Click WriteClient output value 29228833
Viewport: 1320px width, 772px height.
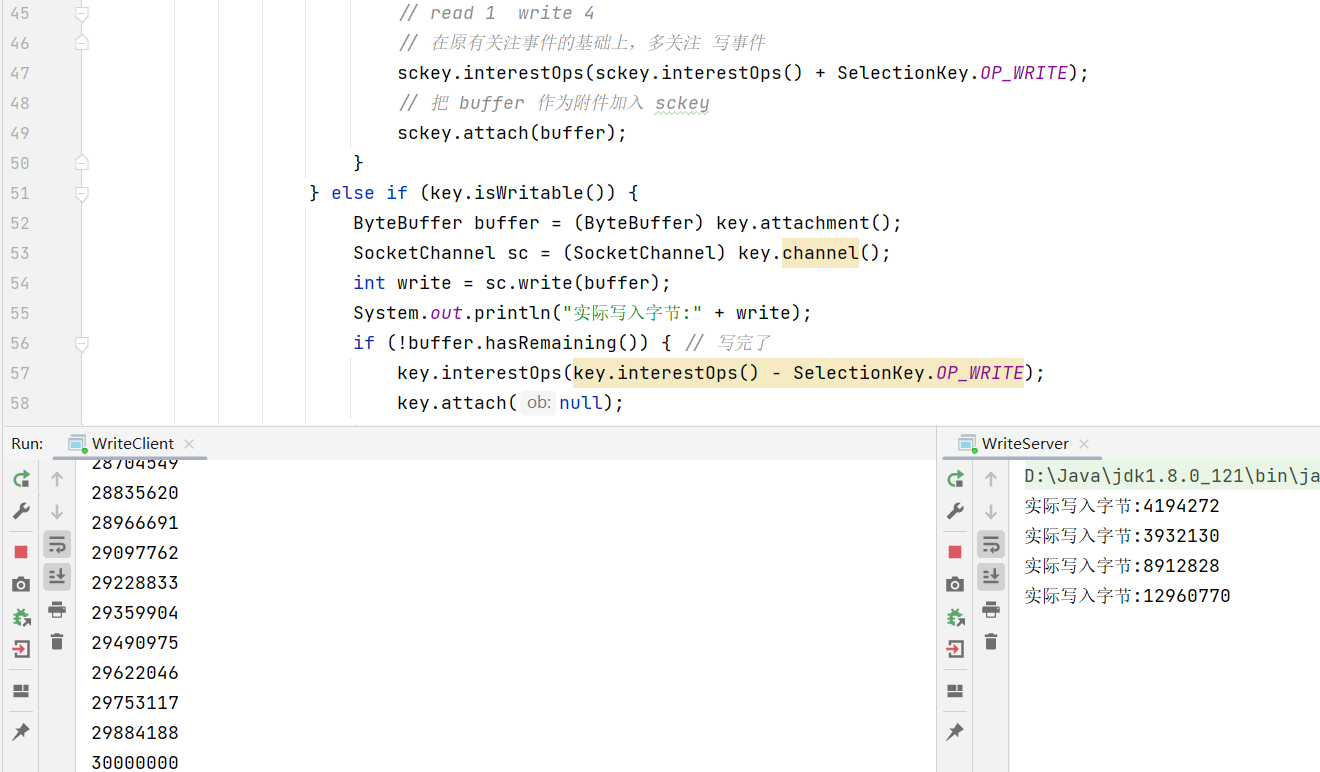[135, 583]
